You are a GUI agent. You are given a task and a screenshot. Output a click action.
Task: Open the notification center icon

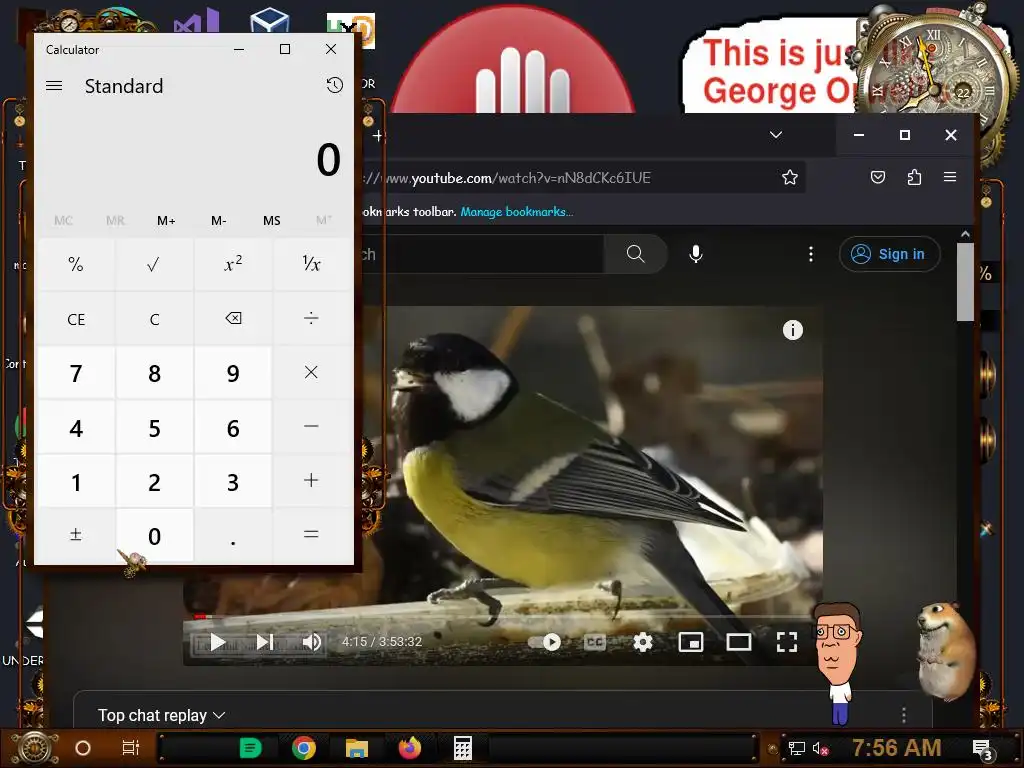point(982,749)
